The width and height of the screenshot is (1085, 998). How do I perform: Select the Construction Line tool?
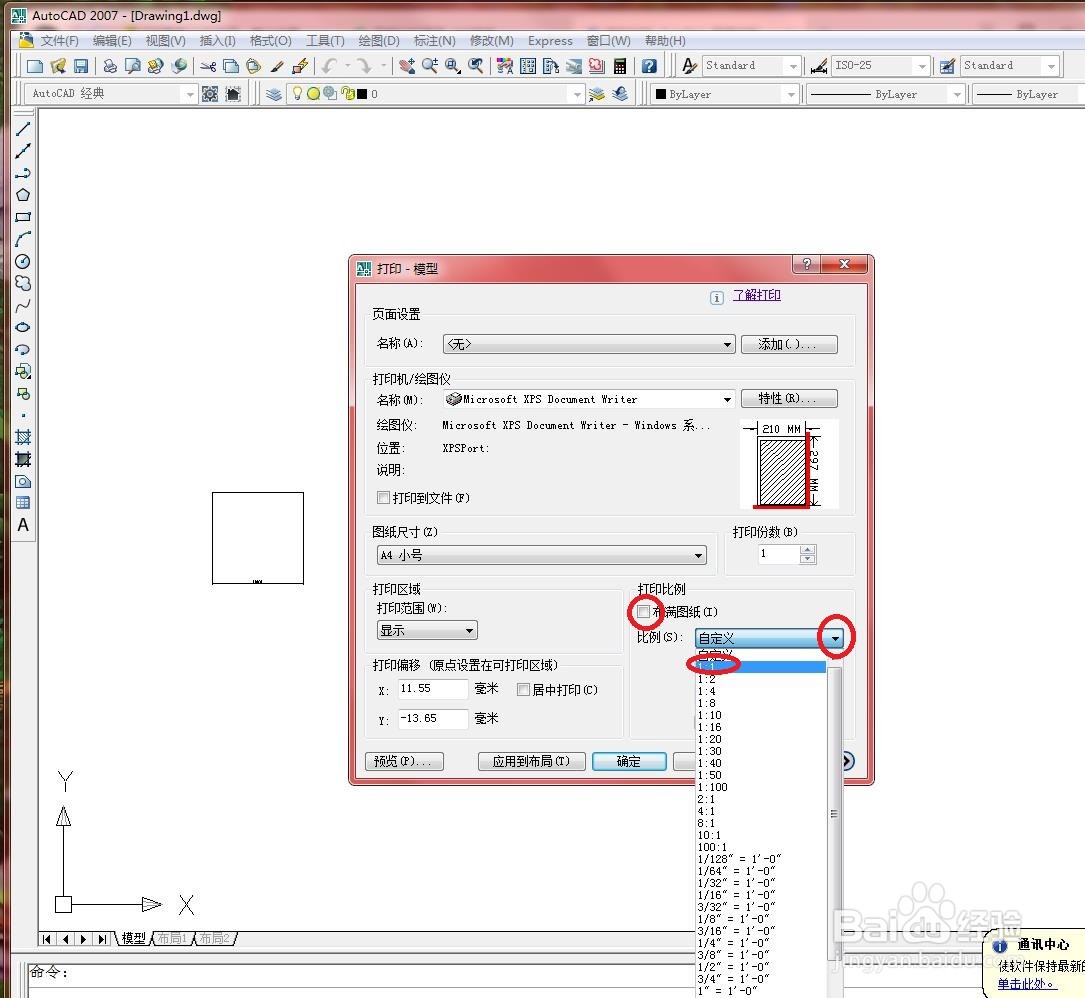(x=23, y=151)
